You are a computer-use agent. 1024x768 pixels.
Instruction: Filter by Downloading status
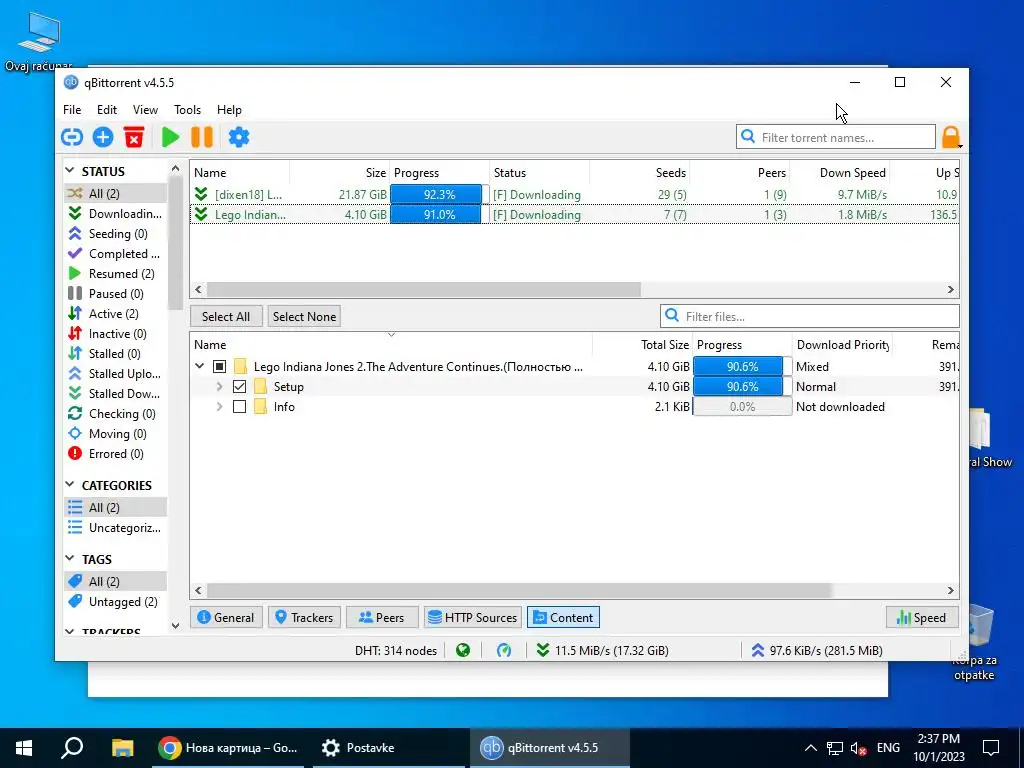116,214
